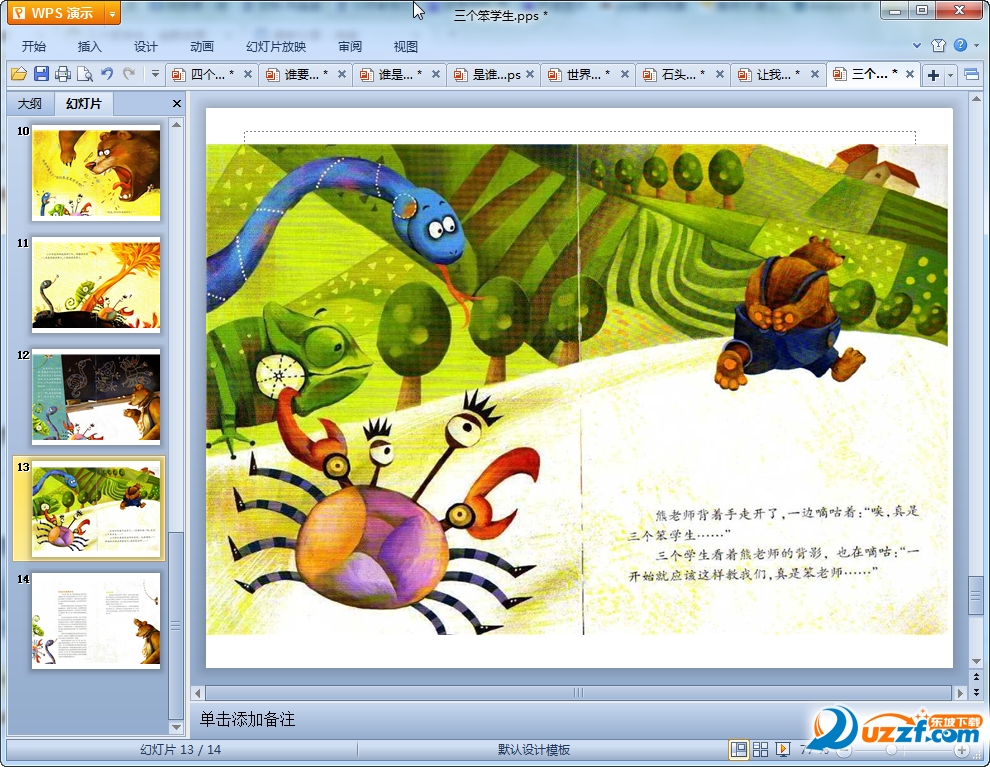Open the 插入 ribbon tab
The width and height of the screenshot is (990, 767).
coord(89,46)
